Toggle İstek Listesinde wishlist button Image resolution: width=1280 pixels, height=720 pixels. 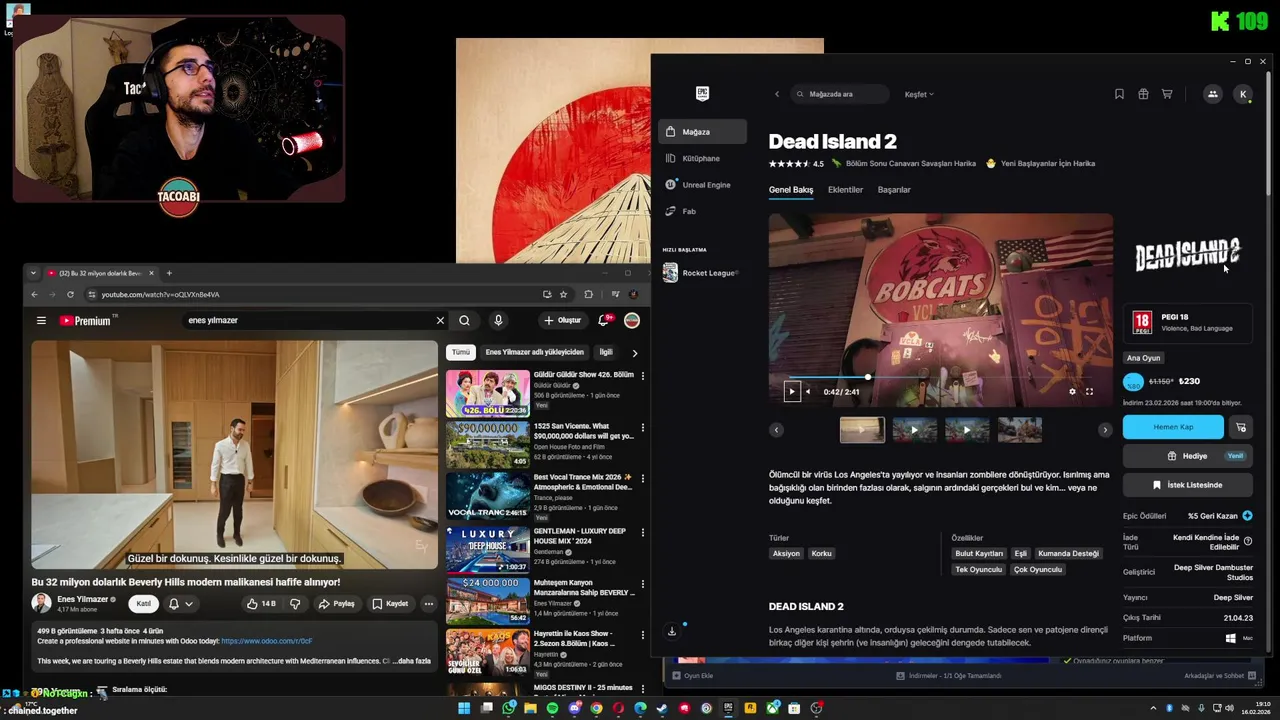click(1187, 485)
